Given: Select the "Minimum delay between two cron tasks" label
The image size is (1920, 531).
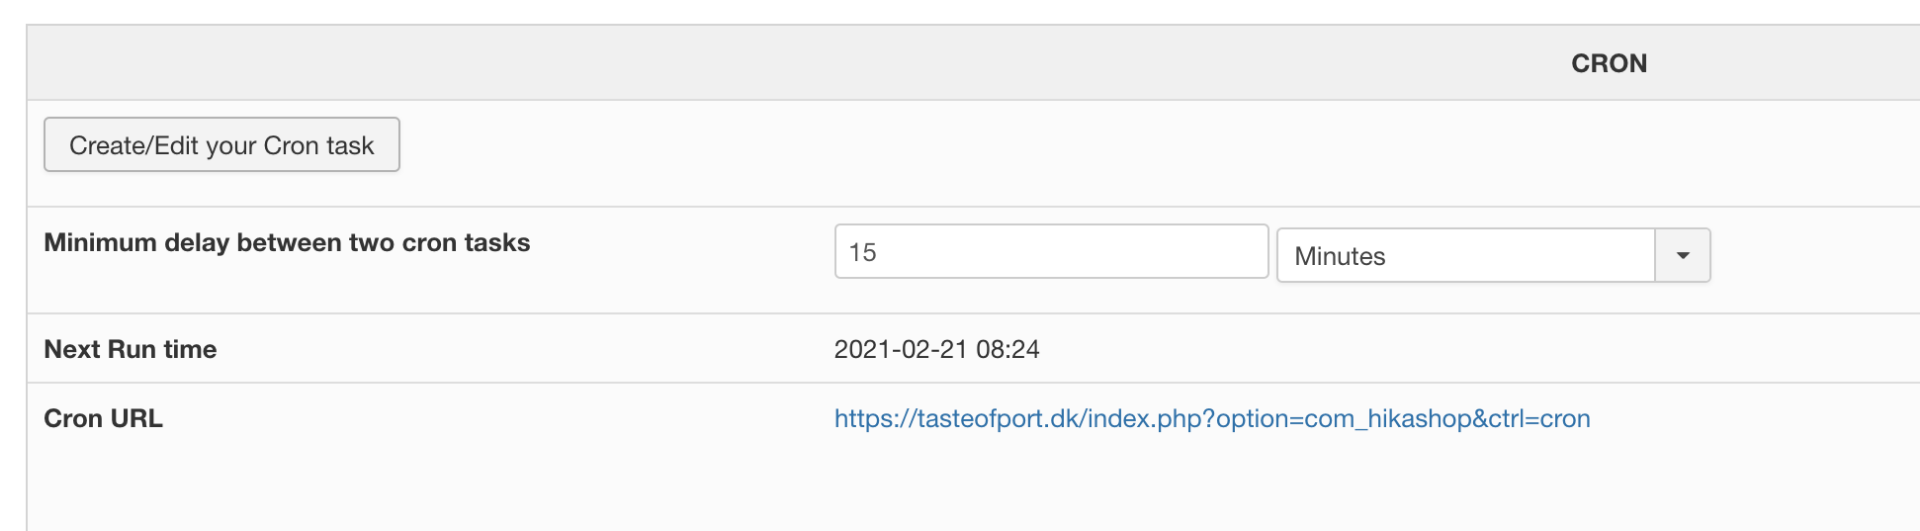Looking at the screenshot, I should [x=287, y=243].
